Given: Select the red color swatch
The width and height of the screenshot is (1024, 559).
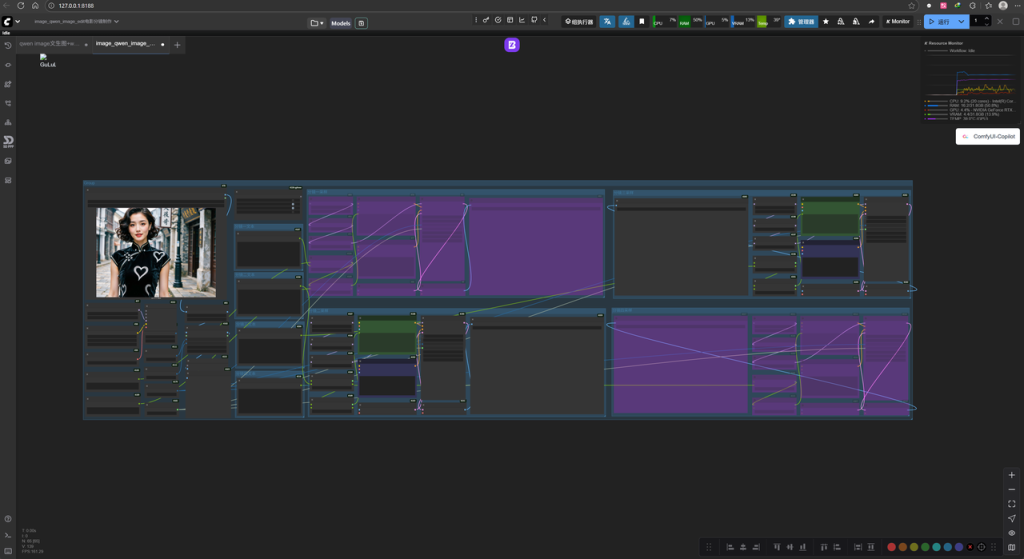Looking at the screenshot, I should [x=891, y=547].
